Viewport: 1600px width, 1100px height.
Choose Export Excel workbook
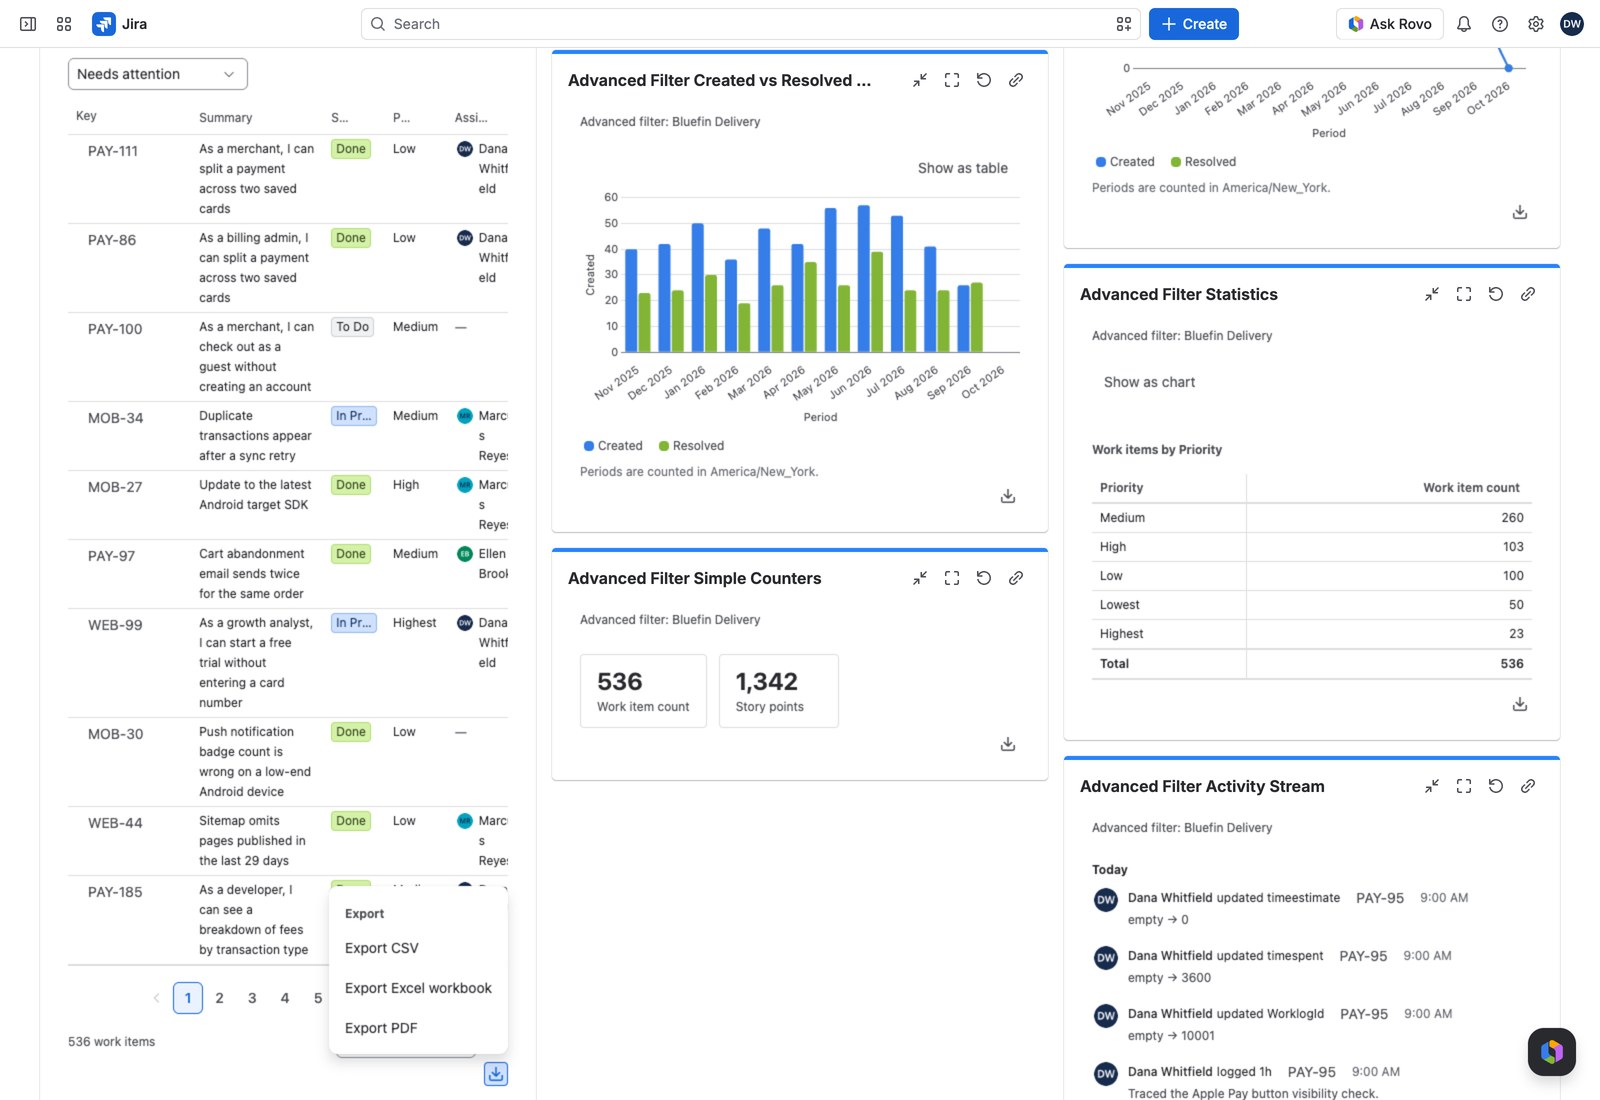[418, 988]
